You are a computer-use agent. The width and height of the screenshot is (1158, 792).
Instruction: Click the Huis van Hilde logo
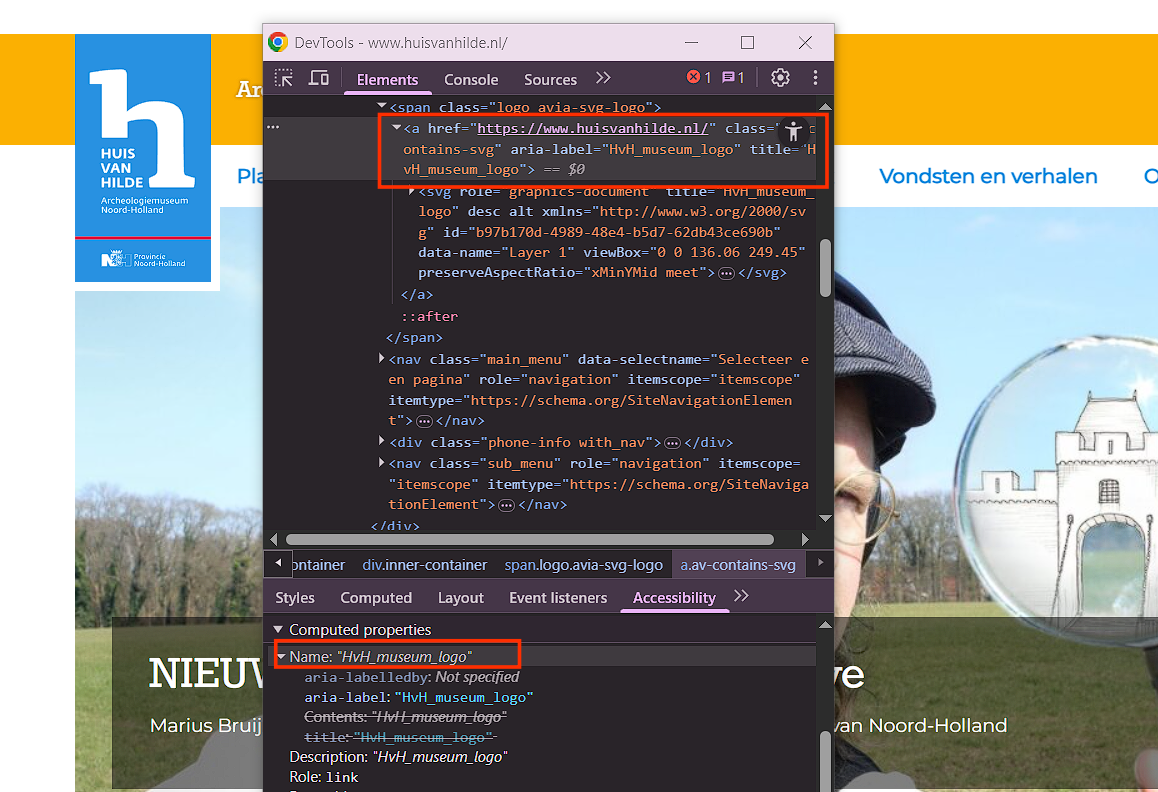coord(143,159)
